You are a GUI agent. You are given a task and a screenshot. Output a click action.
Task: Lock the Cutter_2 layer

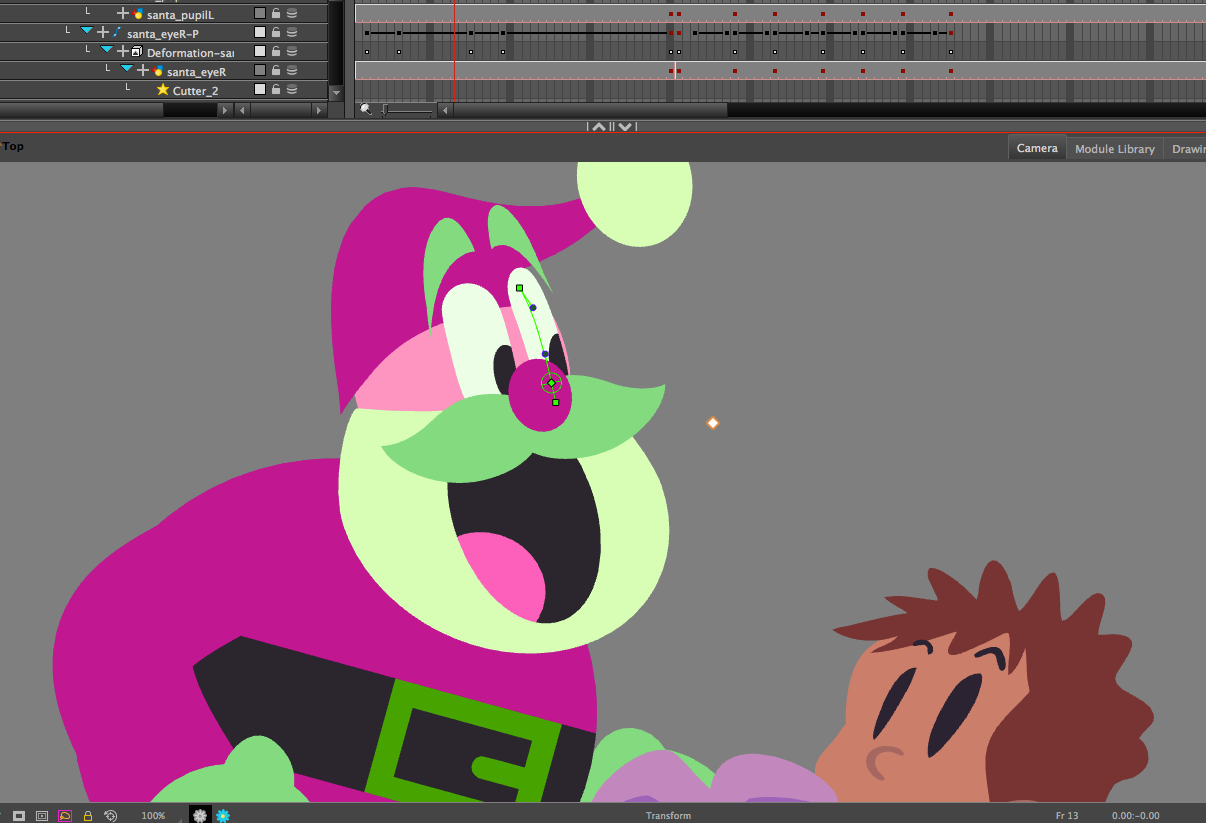coord(276,90)
